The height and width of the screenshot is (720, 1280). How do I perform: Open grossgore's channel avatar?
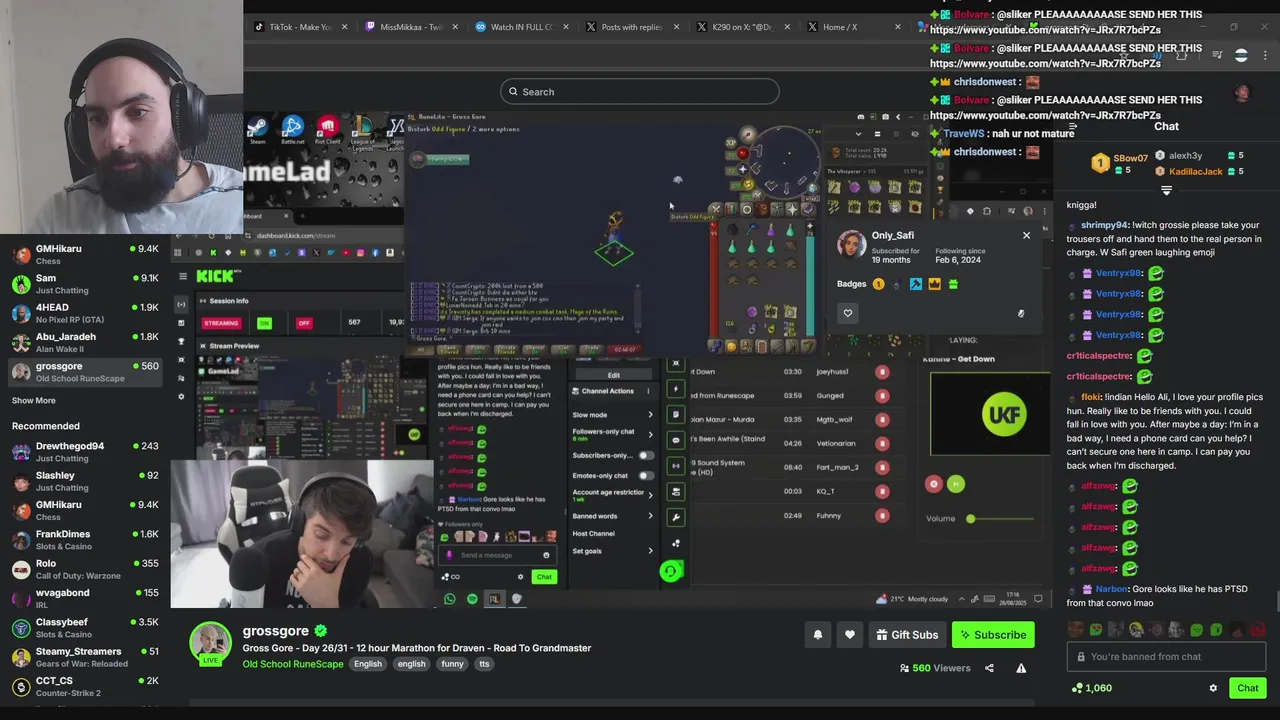211,642
